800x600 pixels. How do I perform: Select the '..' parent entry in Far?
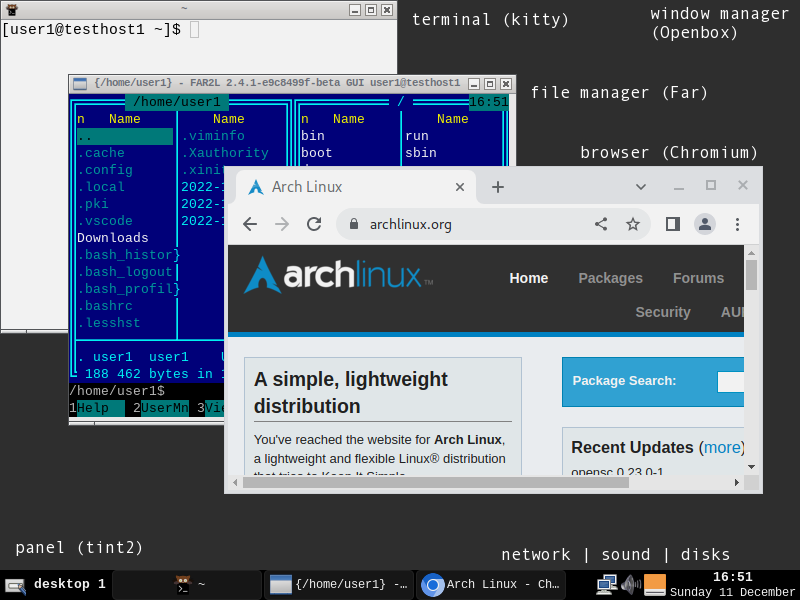(124, 137)
